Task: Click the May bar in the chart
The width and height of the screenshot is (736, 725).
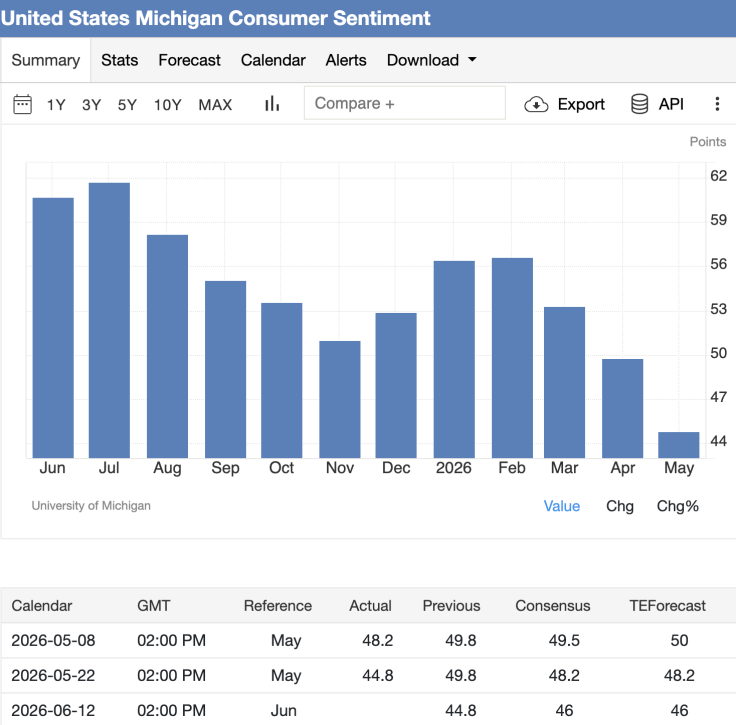Action: [679, 445]
